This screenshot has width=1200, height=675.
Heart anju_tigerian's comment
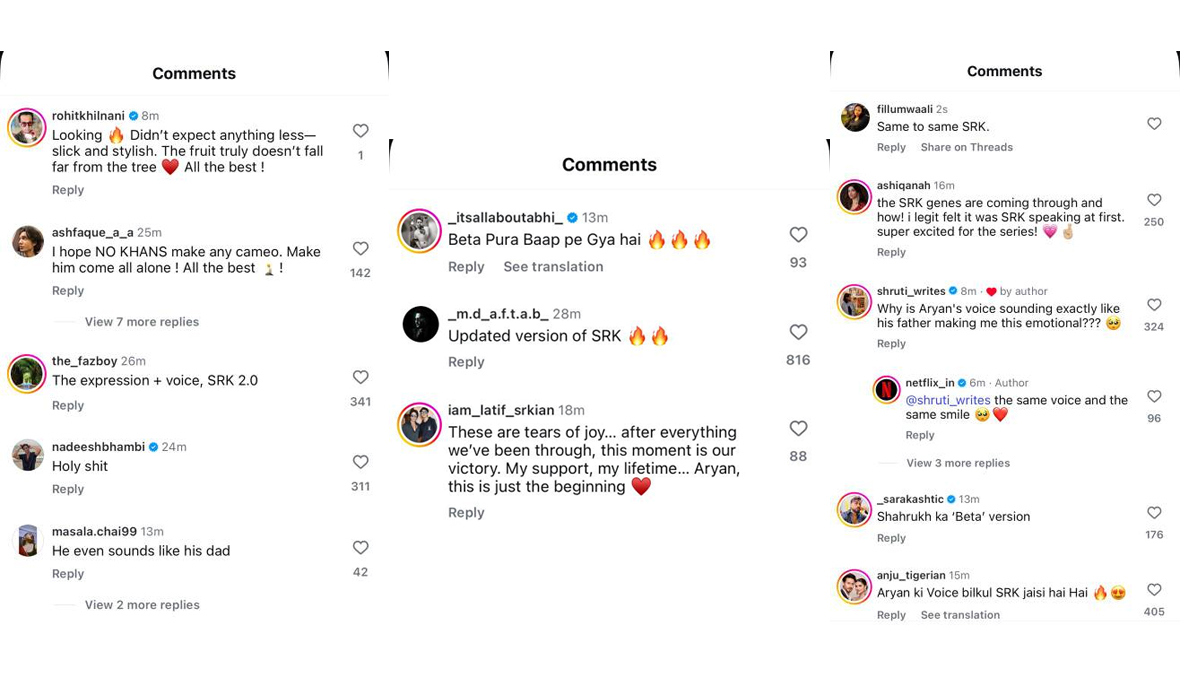point(1154,590)
